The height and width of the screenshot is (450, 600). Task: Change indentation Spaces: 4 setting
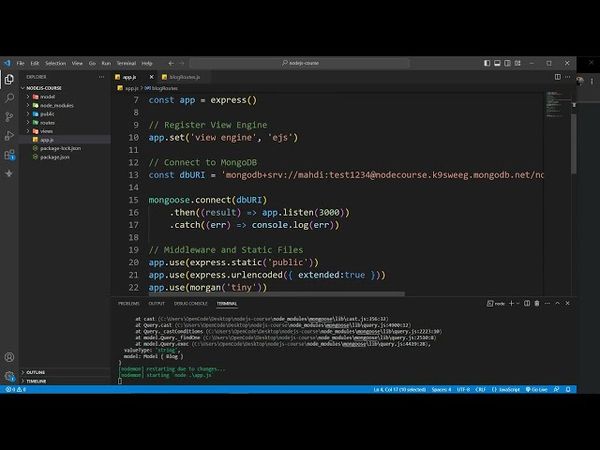[x=441, y=389]
